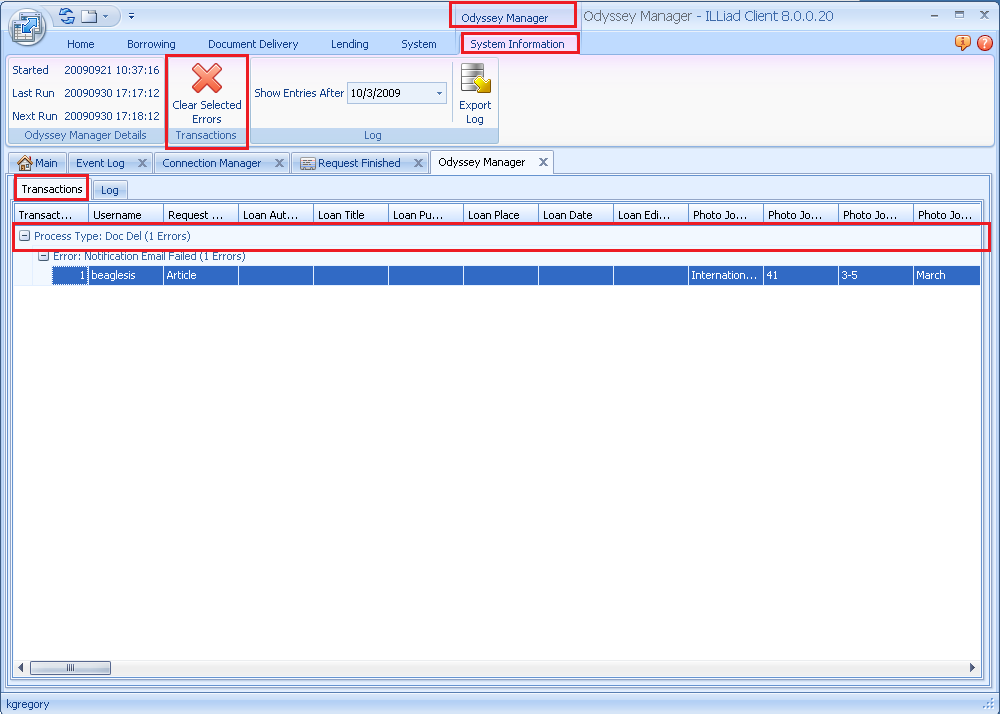Screen dimensions: 1000x714
Task: Sort by the Username column header
Action: coord(125,215)
